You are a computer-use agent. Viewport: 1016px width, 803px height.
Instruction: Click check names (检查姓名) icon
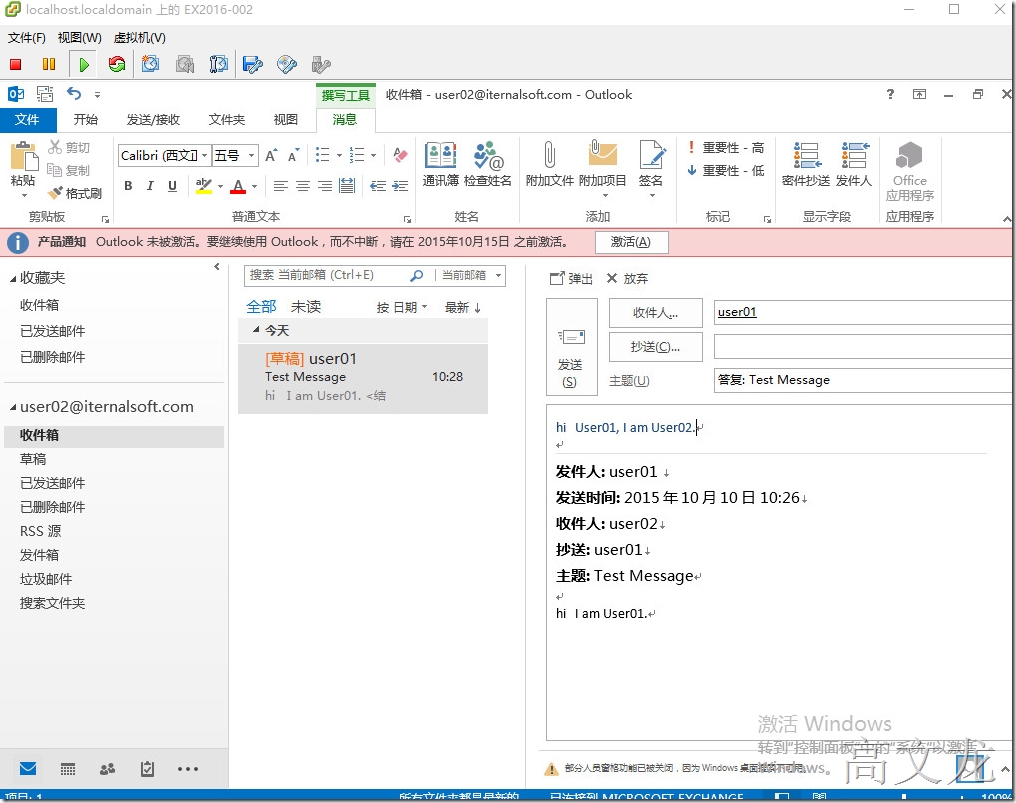(488, 165)
